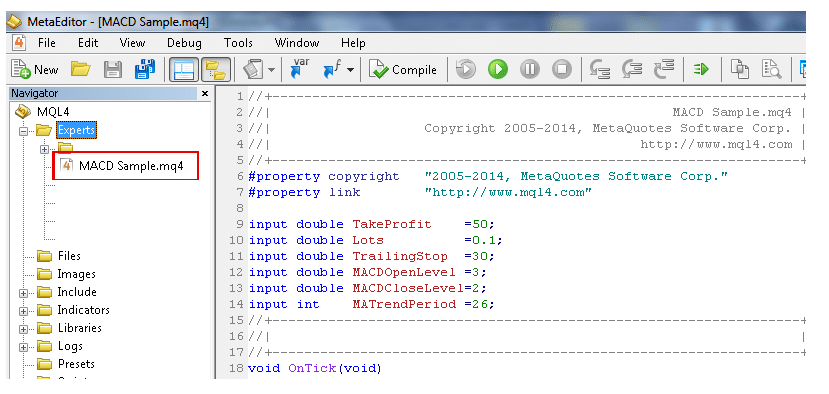
Task: Click the Step Into debug icon
Action: point(600,69)
